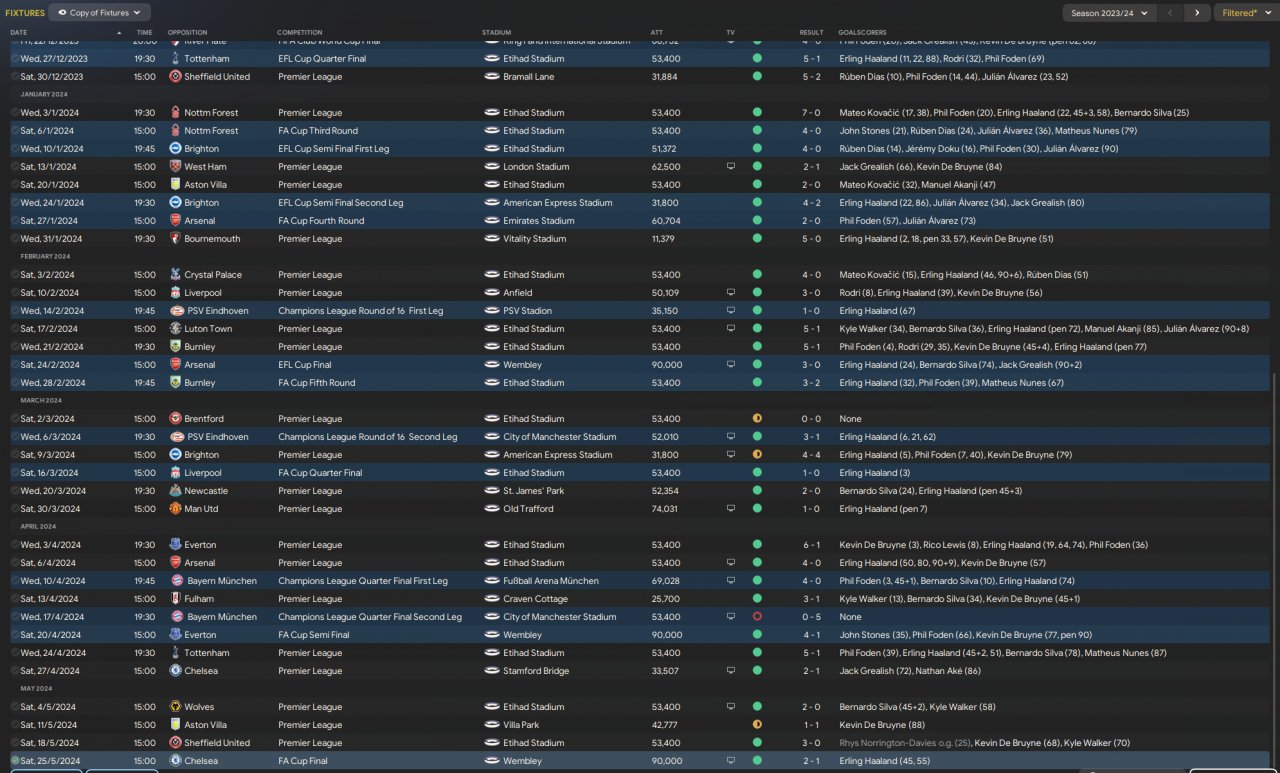Click Liverpool badge on 10/2/2024 row
The width and height of the screenshot is (1280, 773).
(176, 293)
